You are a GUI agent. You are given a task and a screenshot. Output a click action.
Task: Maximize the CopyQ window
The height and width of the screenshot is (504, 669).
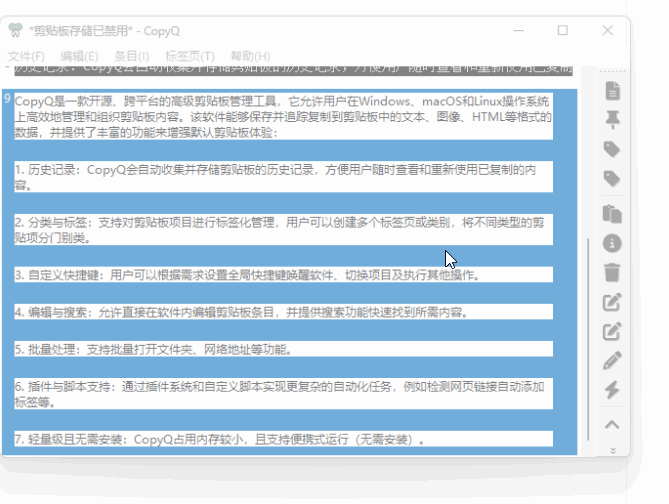click(x=563, y=30)
